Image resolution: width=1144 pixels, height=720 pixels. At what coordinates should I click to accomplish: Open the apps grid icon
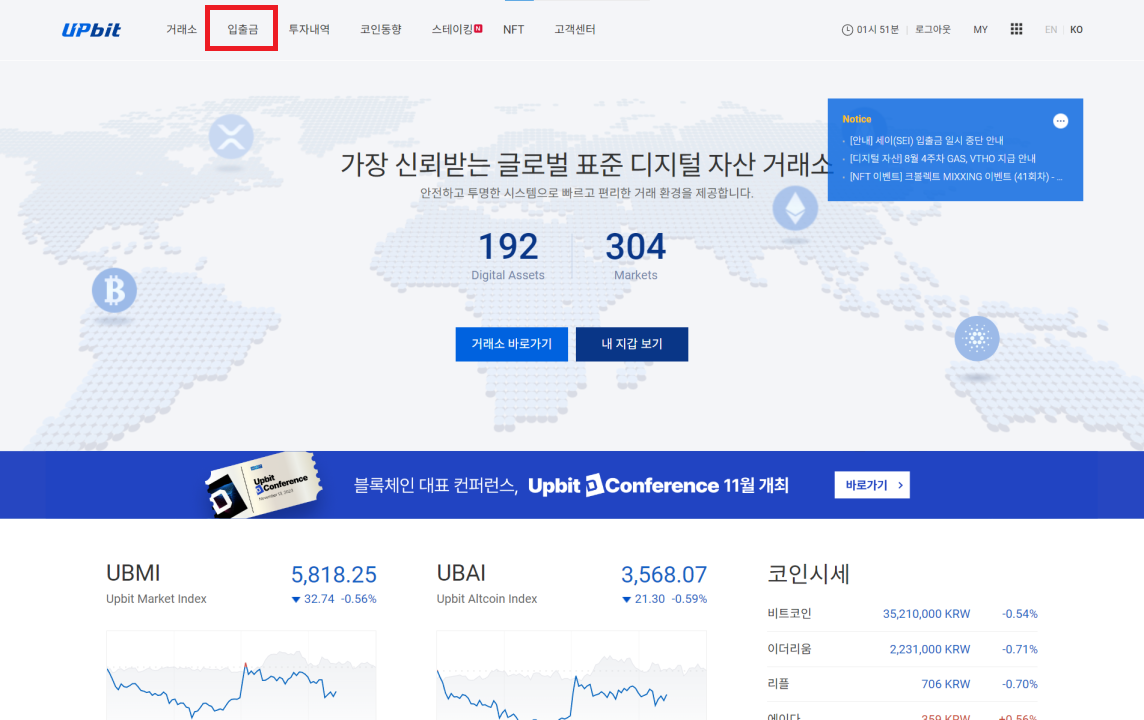(x=1016, y=28)
